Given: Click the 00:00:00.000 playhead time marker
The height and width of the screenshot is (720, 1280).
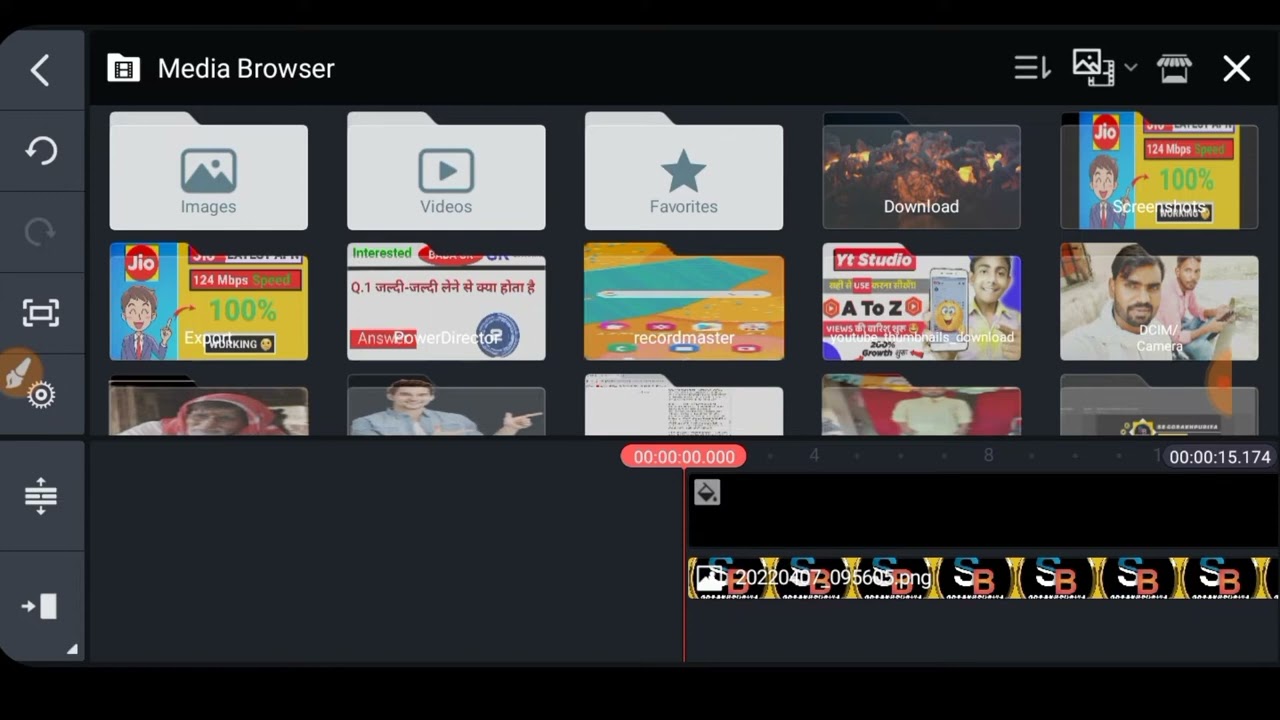Looking at the screenshot, I should [684, 457].
